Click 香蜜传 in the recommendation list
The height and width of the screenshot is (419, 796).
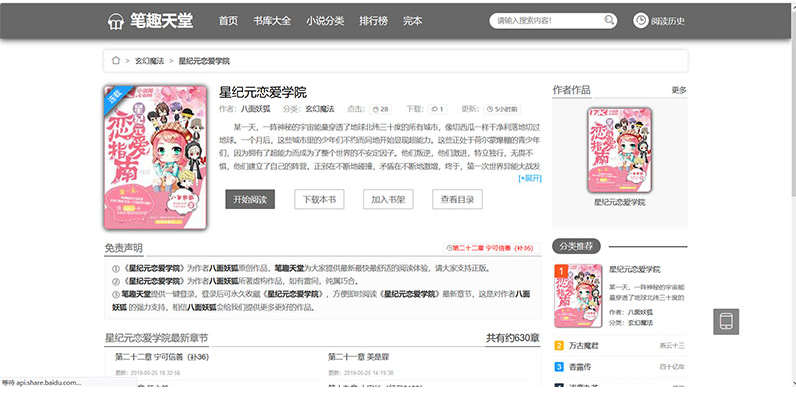click(580, 367)
